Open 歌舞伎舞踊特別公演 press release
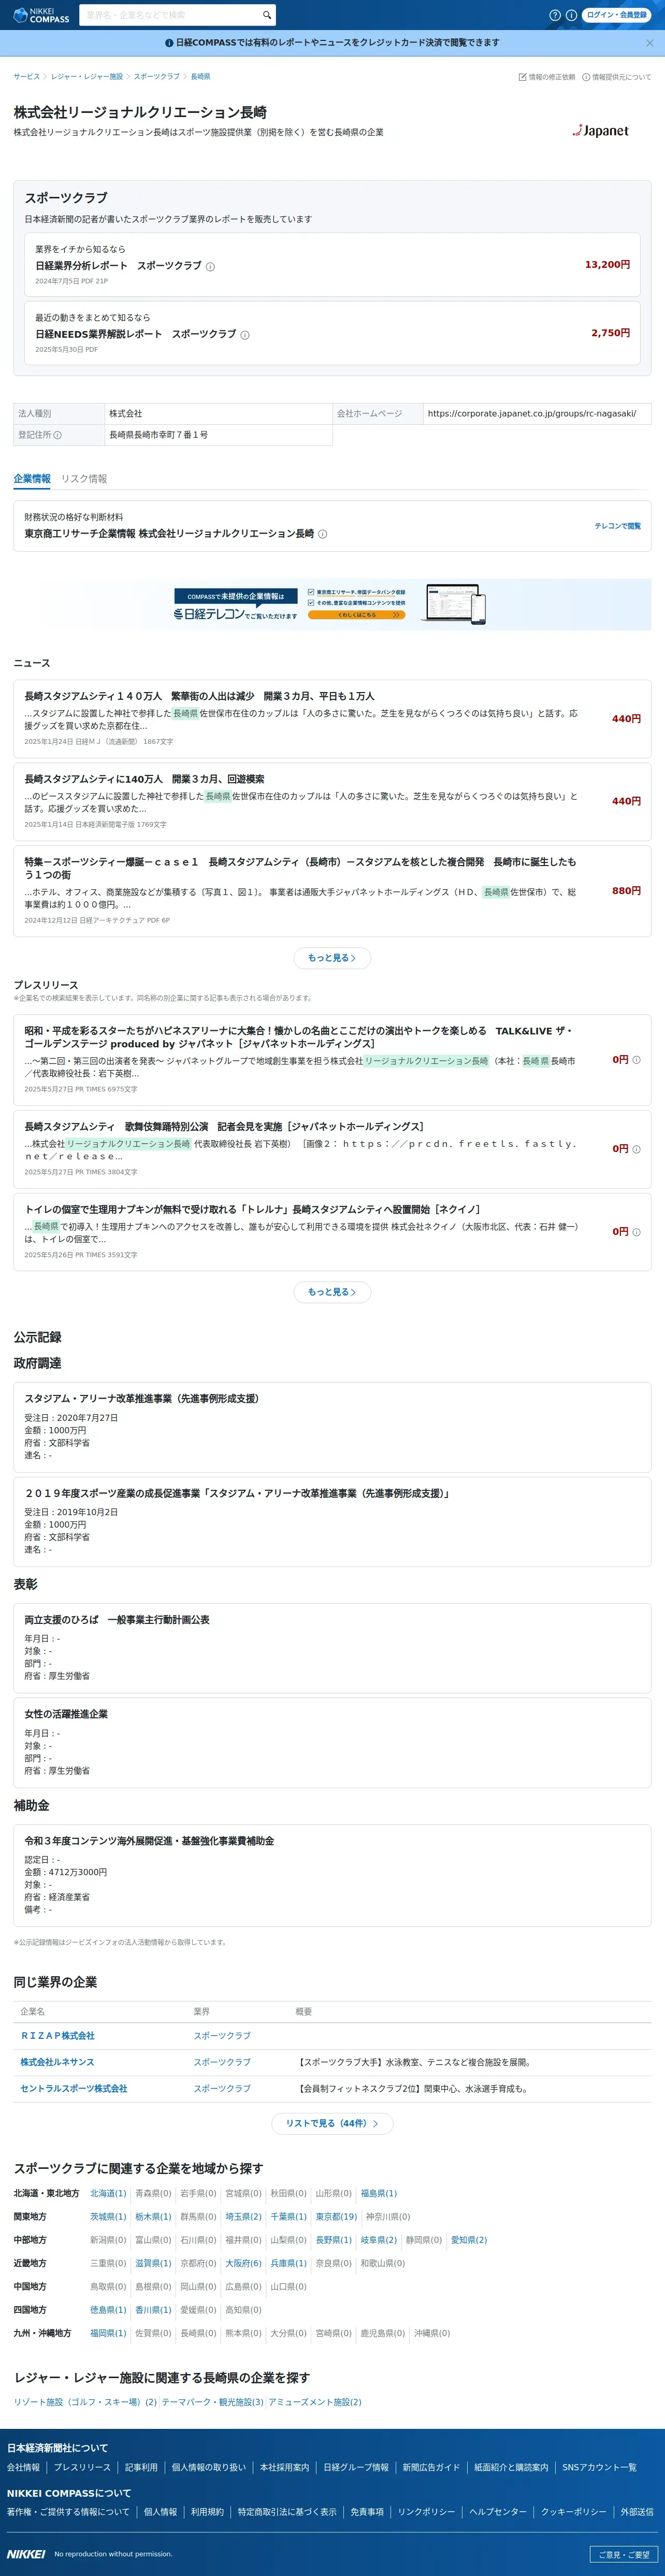Image resolution: width=665 pixels, height=2576 pixels. (332, 1149)
